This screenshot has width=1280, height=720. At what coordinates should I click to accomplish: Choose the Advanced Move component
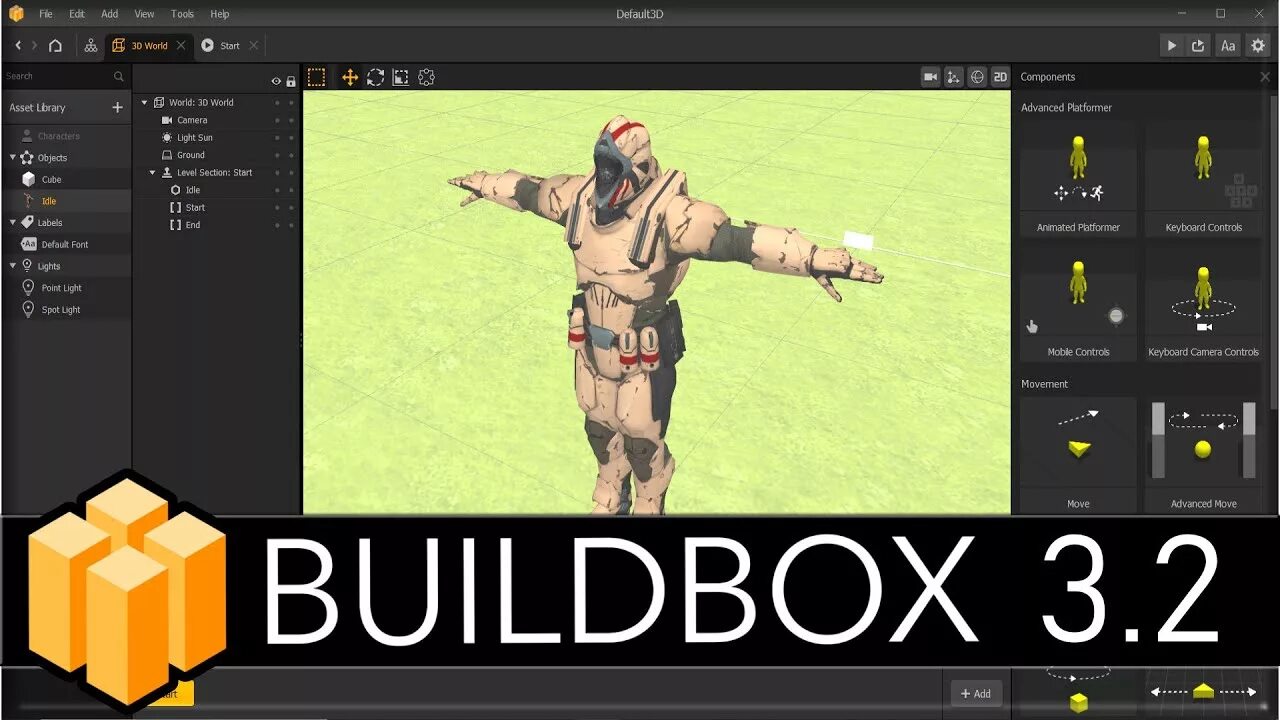click(x=1203, y=456)
